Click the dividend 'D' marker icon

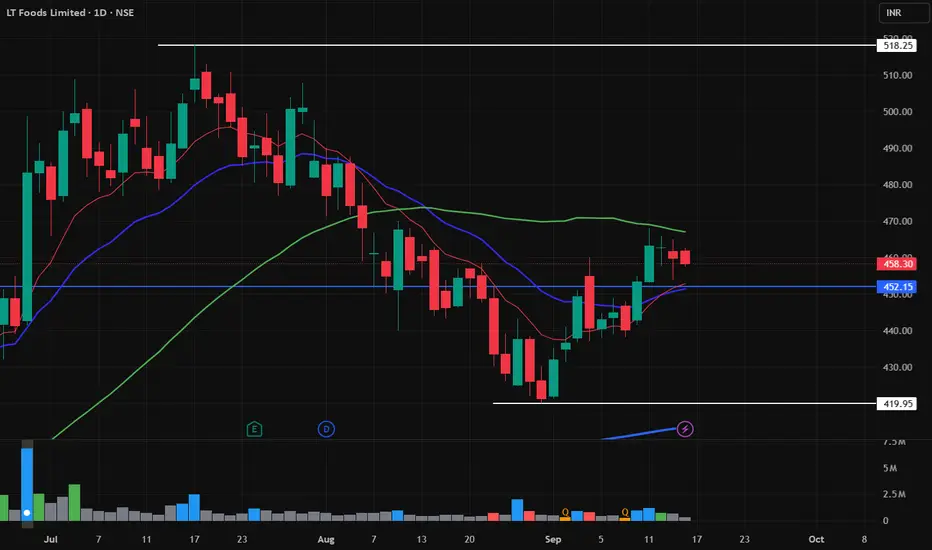tap(326, 429)
